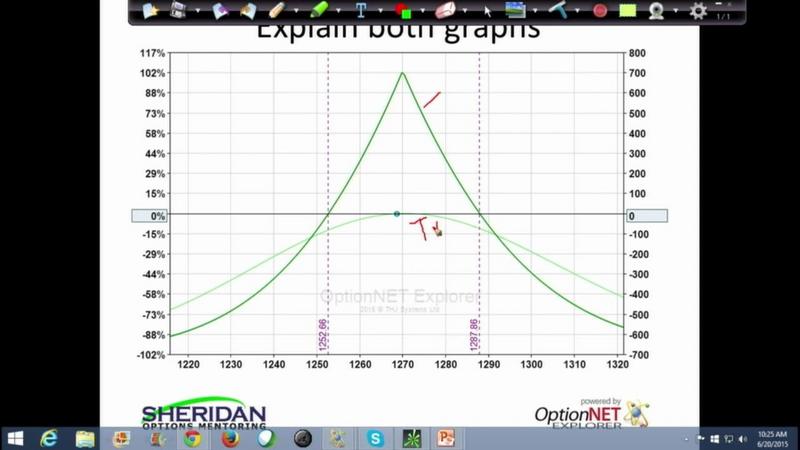Click the blue current-price dot on the chart
The width and height of the screenshot is (800, 450).
pos(396,214)
